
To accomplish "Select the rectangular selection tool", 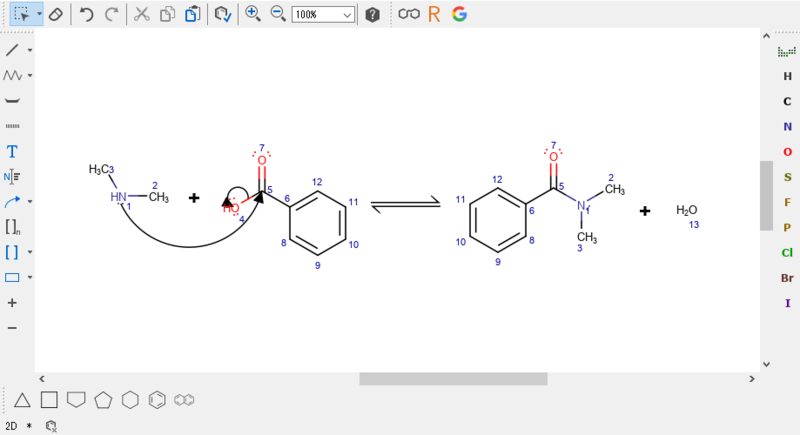I will [x=21, y=14].
